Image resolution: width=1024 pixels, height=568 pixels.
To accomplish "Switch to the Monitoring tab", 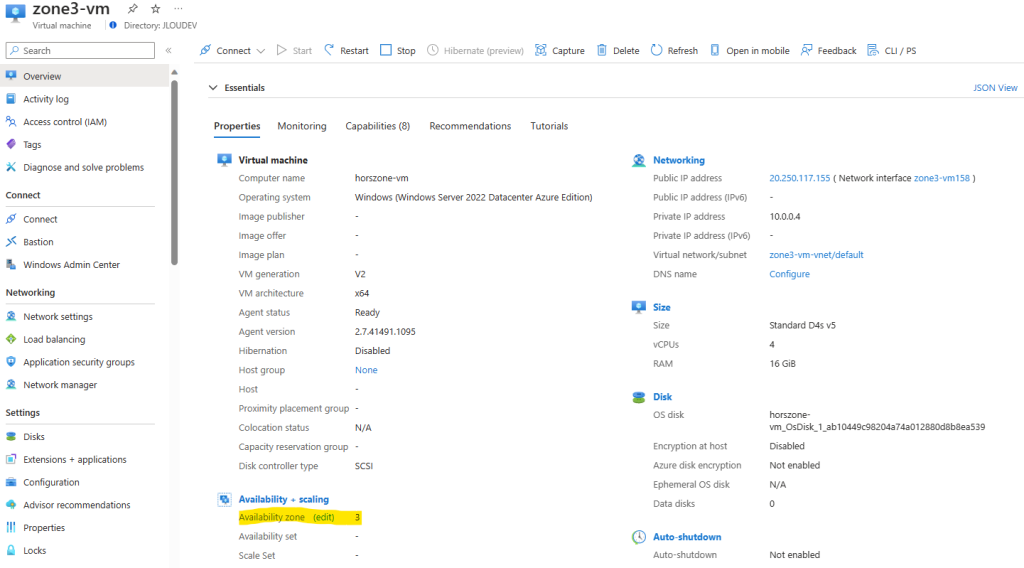I will click(x=302, y=126).
